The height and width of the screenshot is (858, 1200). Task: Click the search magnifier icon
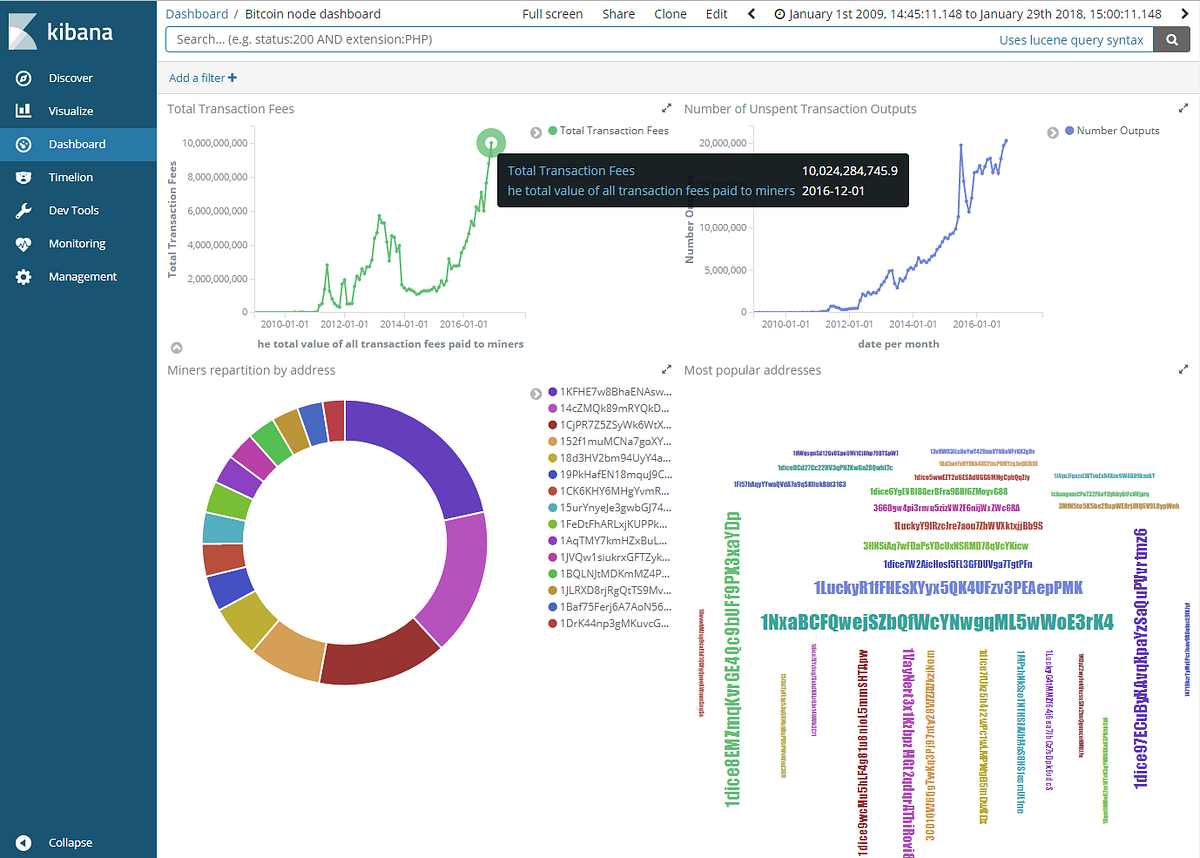tap(1171, 39)
